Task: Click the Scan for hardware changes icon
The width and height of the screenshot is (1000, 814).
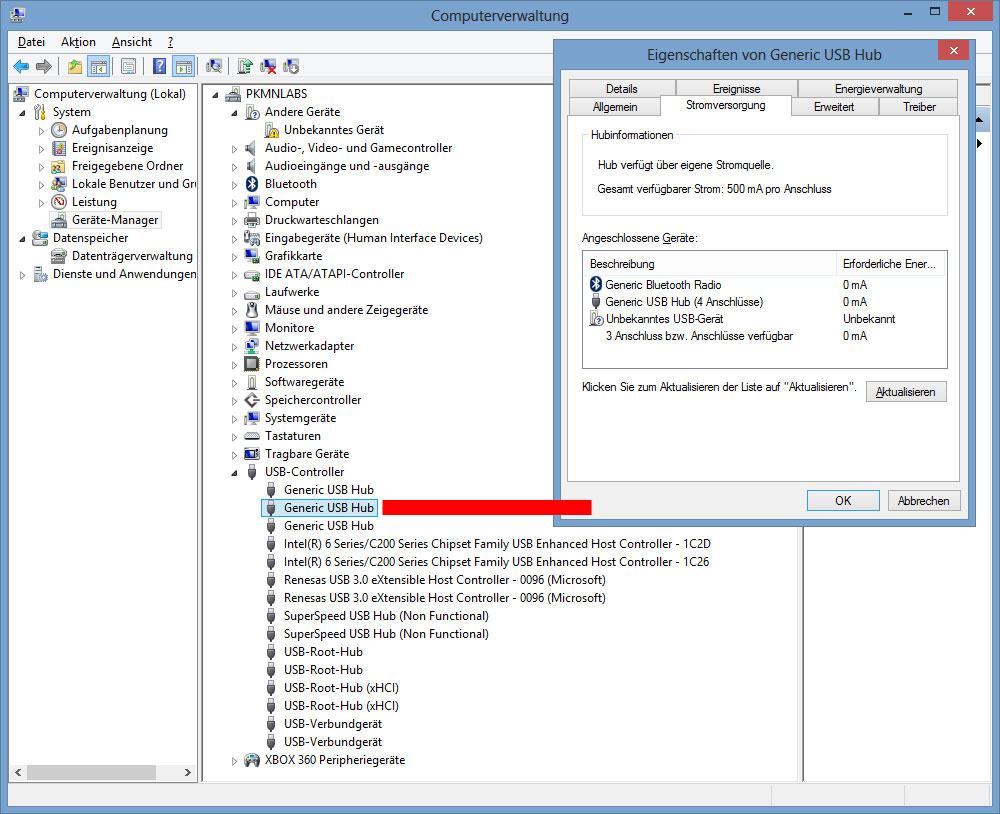Action: pyautogui.click(x=214, y=66)
